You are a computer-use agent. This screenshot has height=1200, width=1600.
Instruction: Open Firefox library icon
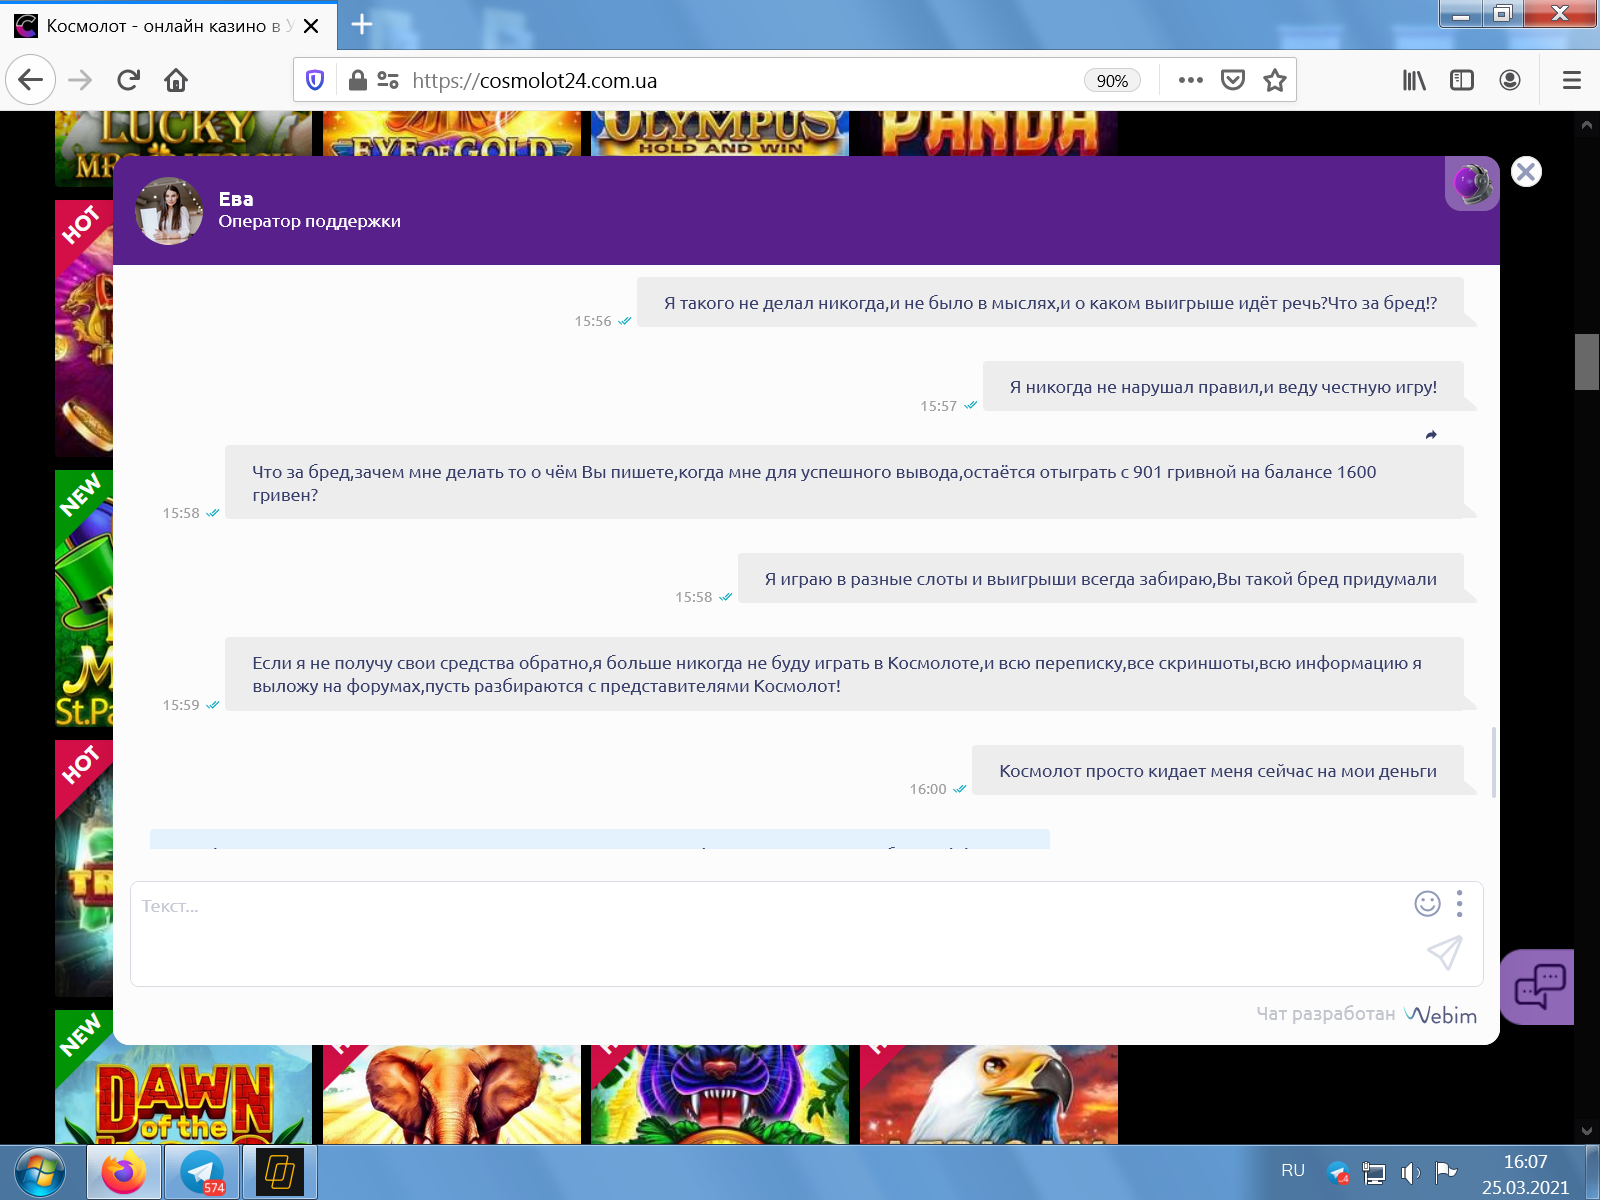[x=1414, y=80]
